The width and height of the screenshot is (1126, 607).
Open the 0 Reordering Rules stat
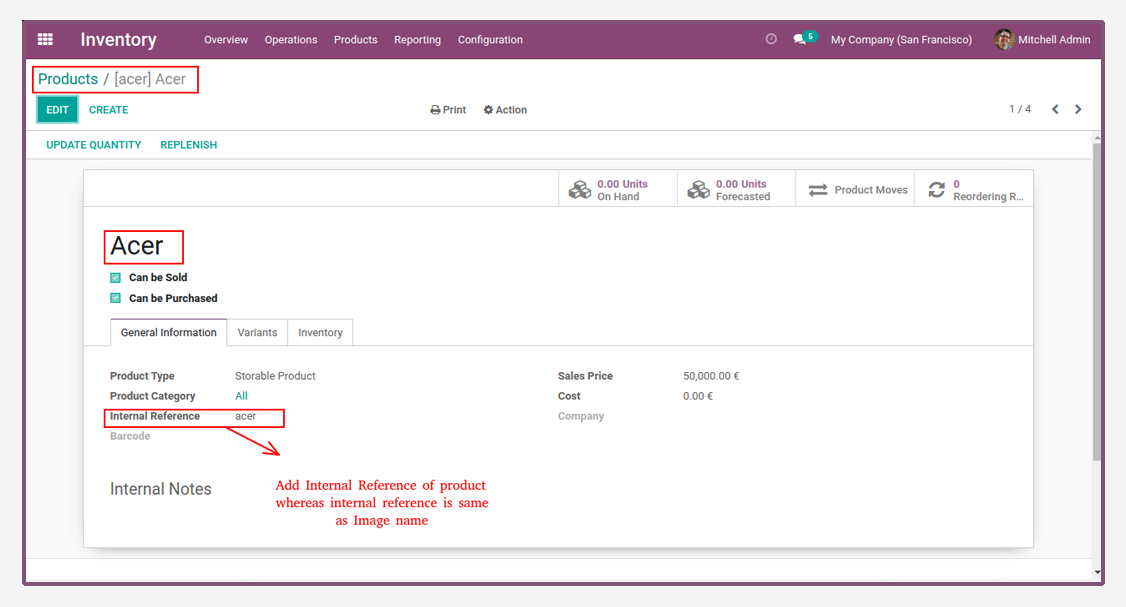(x=974, y=190)
